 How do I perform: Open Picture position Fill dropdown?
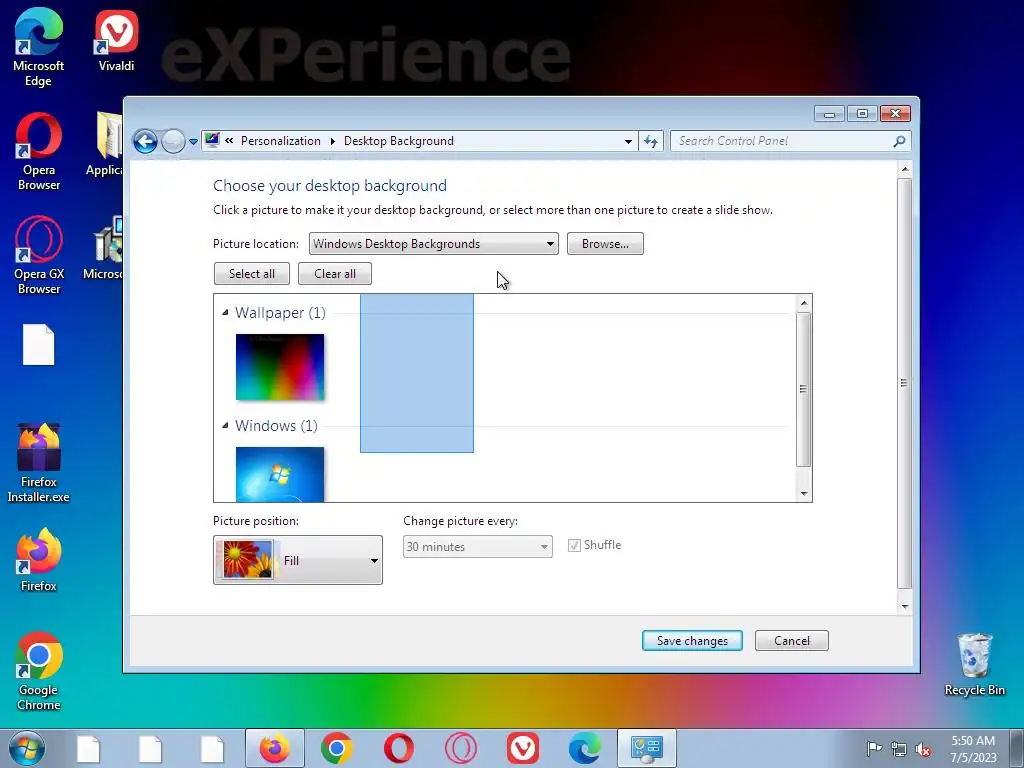click(298, 560)
